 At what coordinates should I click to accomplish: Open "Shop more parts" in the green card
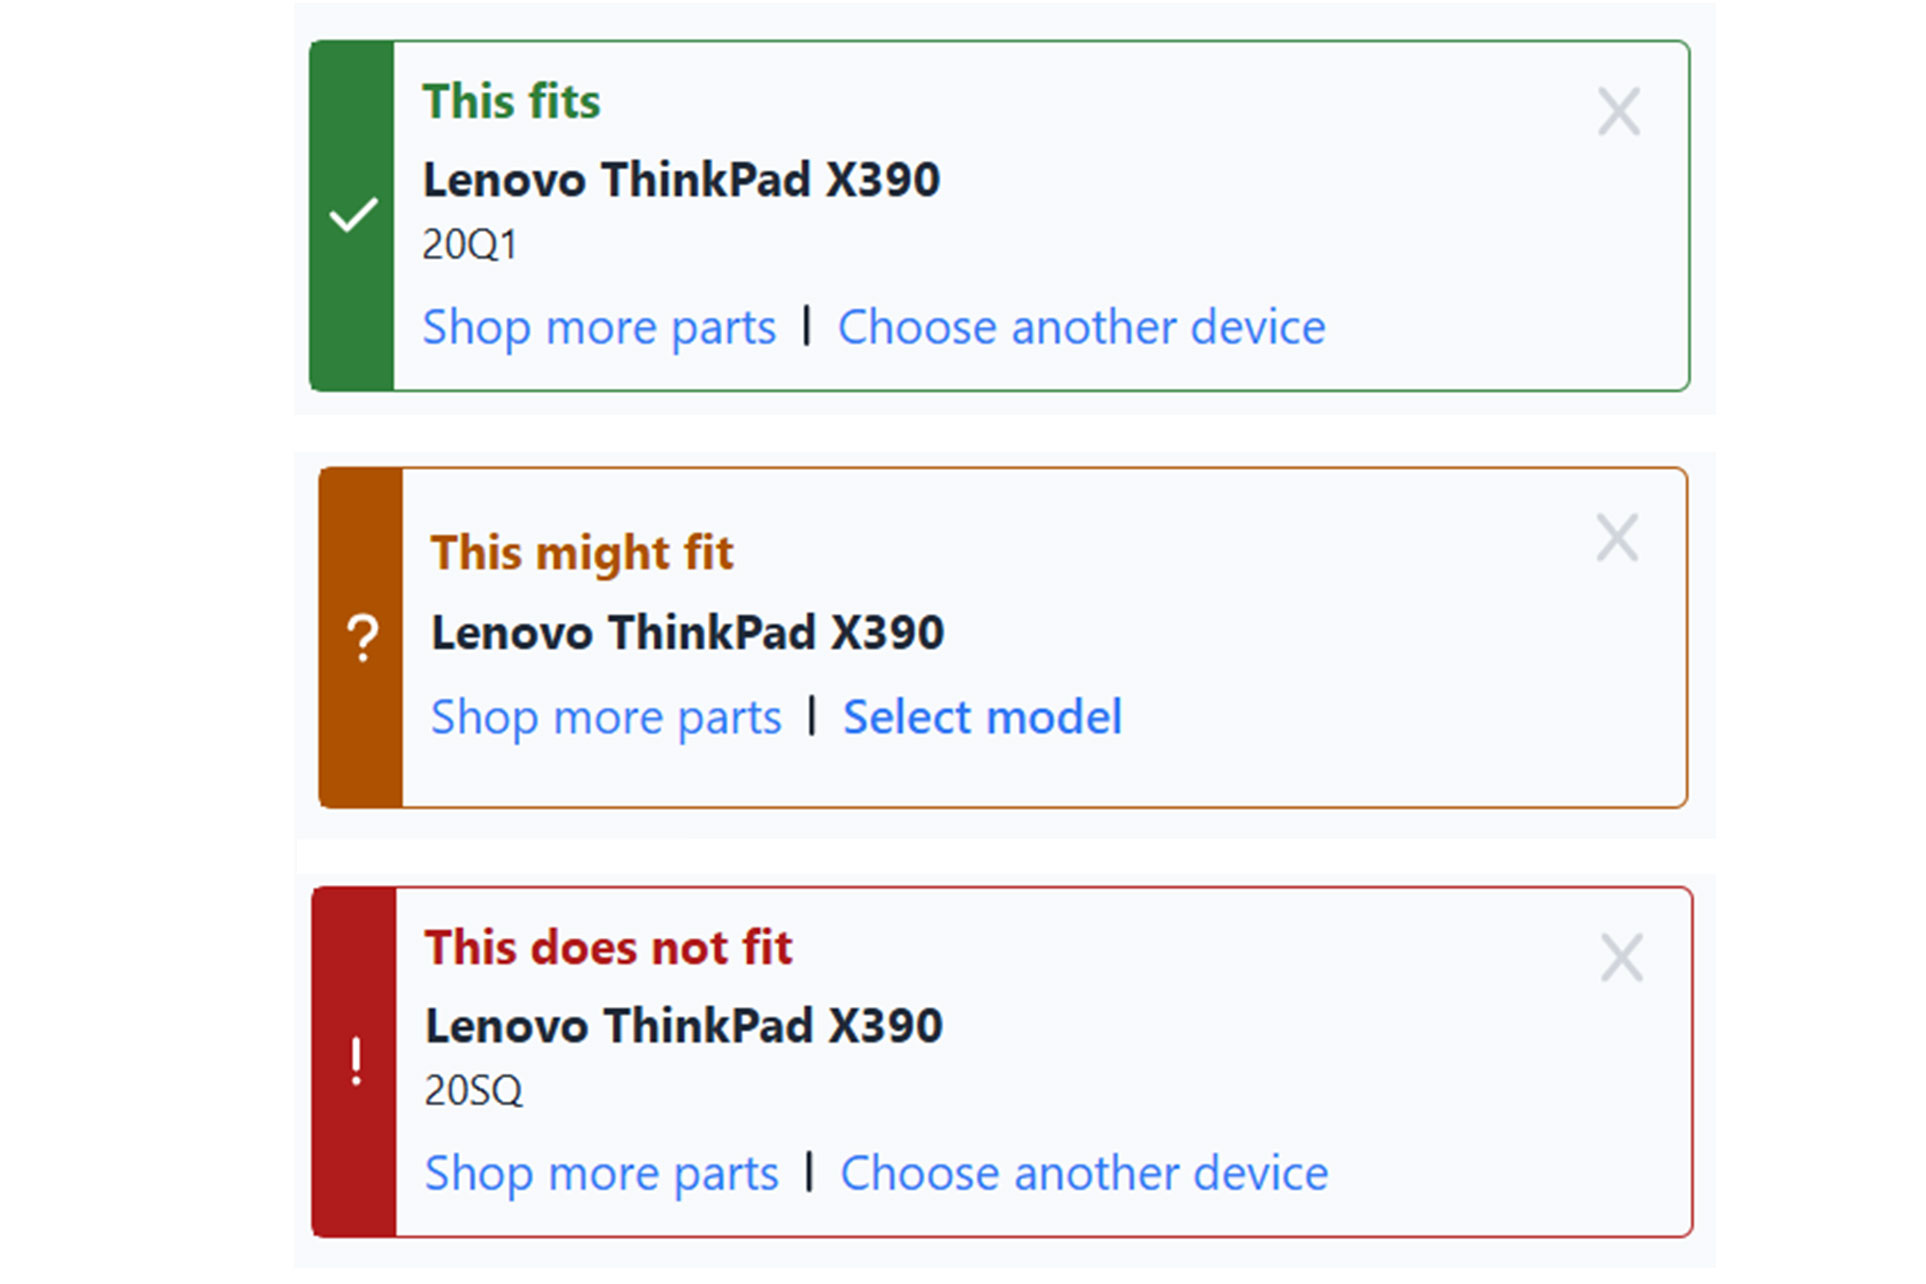(599, 328)
